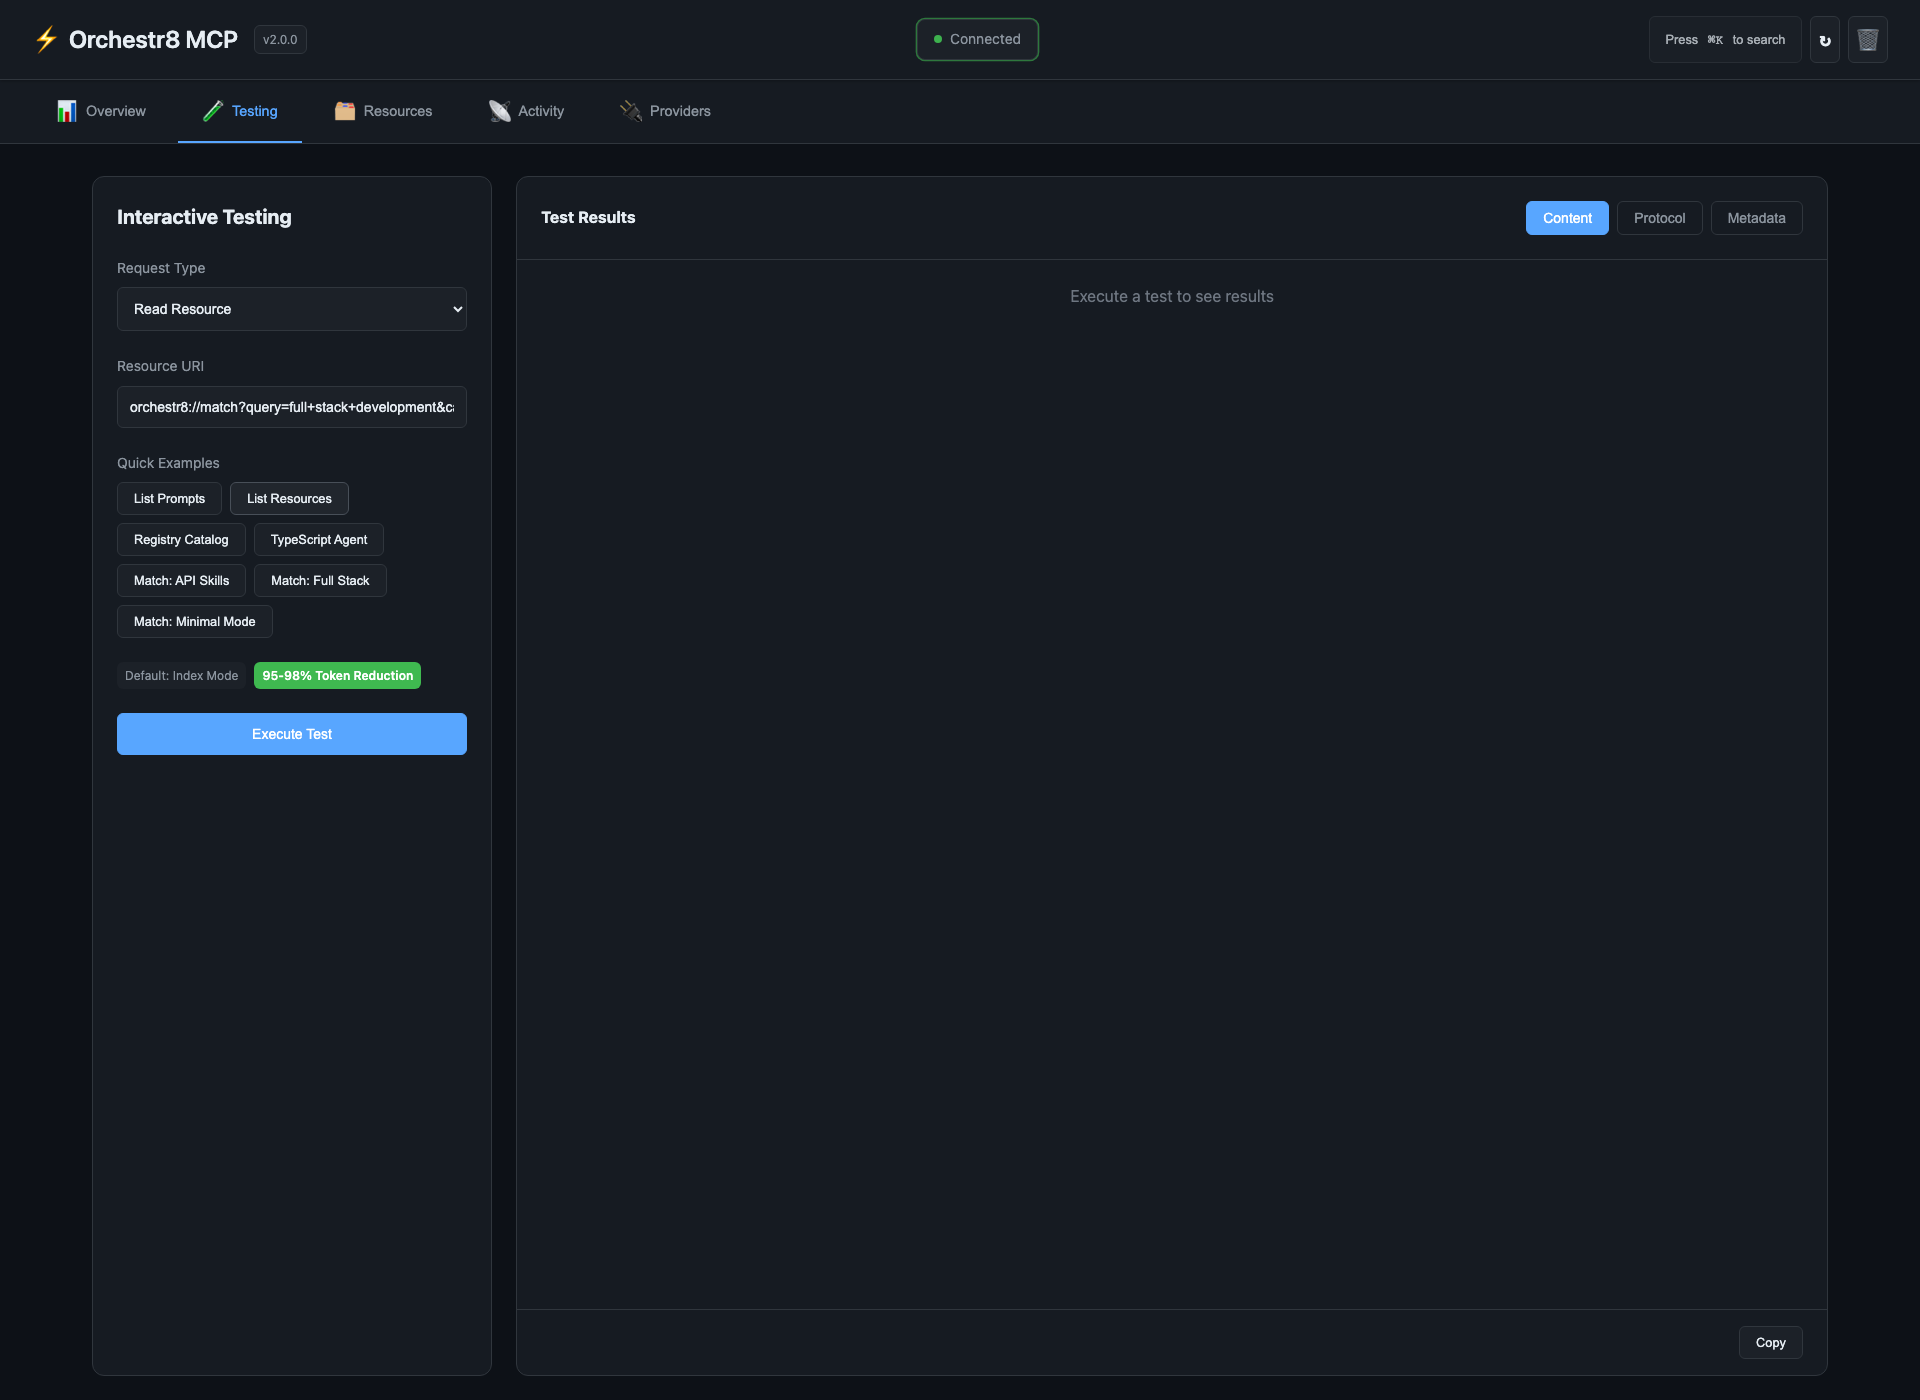Image resolution: width=1920 pixels, height=1400 pixels.
Task: Switch results to Metadata view
Action: [x=1757, y=218]
